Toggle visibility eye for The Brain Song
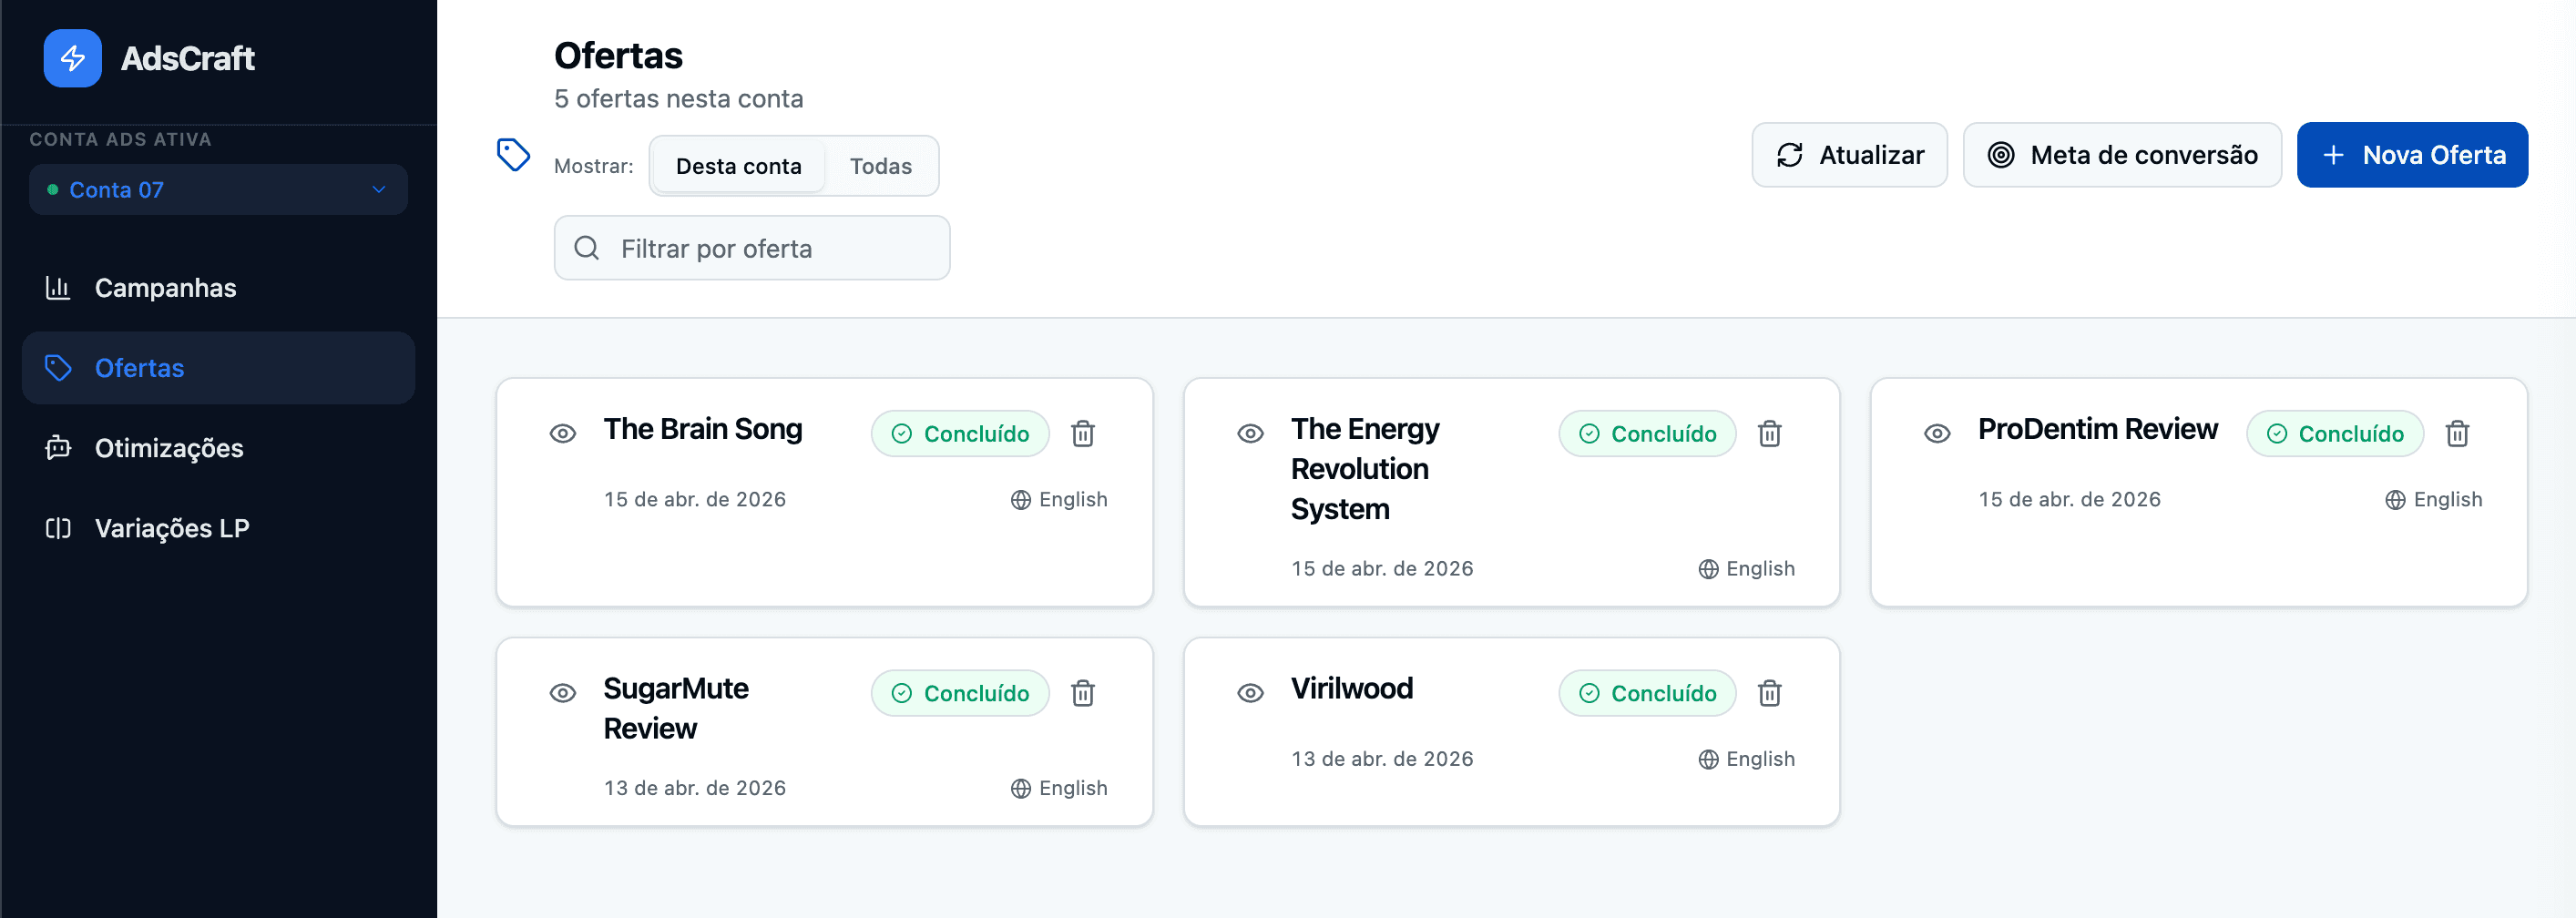This screenshot has height=918, width=2576. click(x=563, y=434)
